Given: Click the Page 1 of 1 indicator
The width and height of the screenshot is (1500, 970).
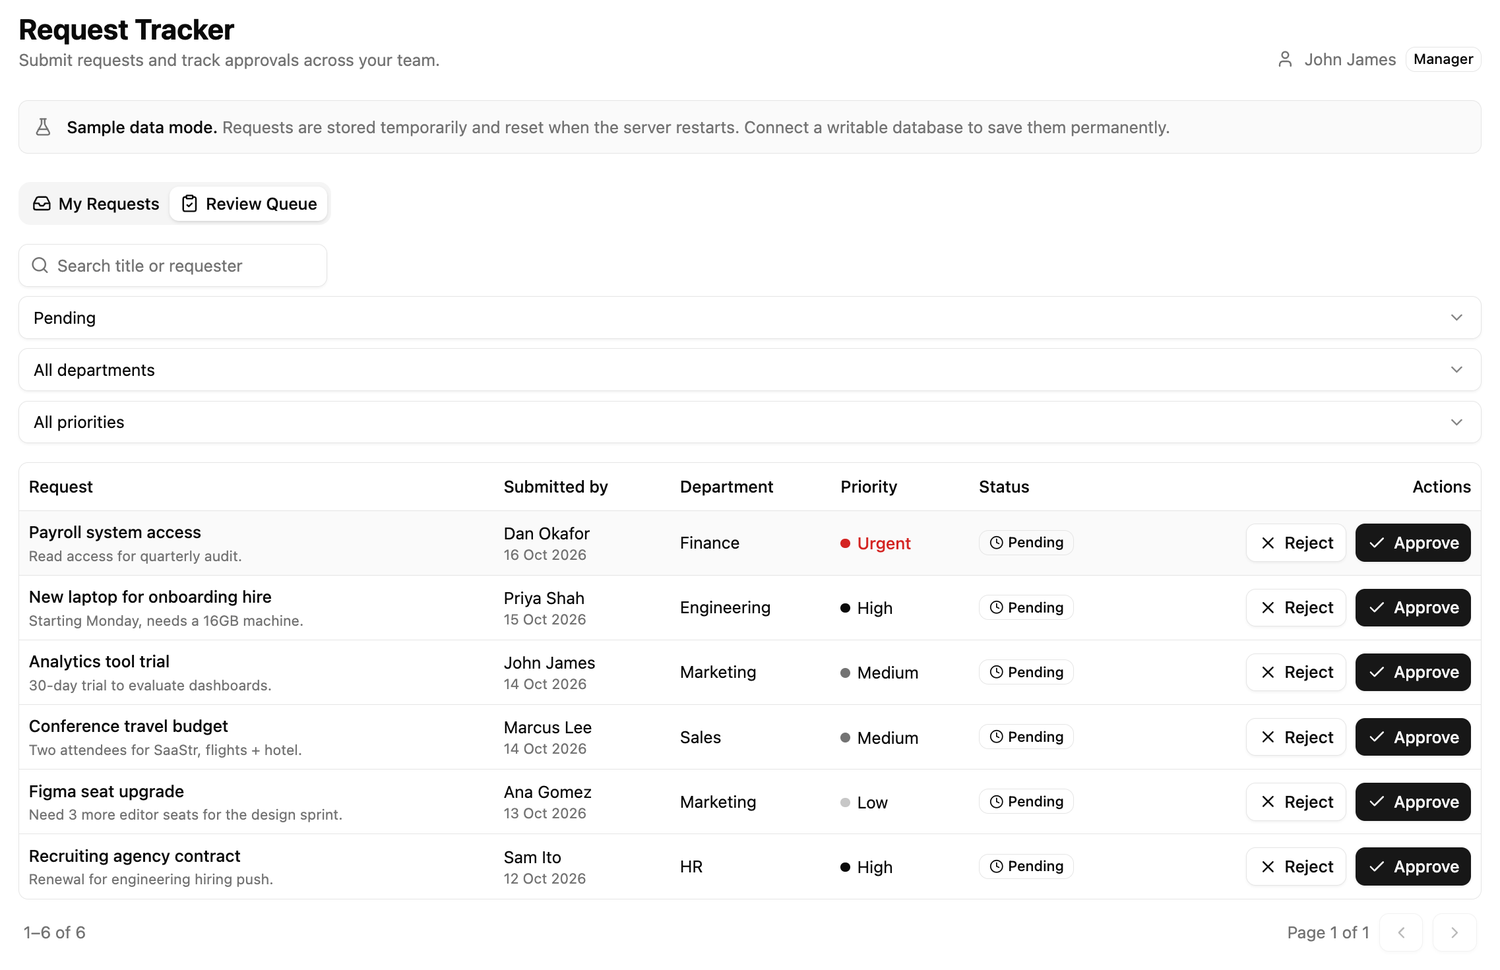Looking at the screenshot, I should pyautogui.click(x=1328, y=933).
